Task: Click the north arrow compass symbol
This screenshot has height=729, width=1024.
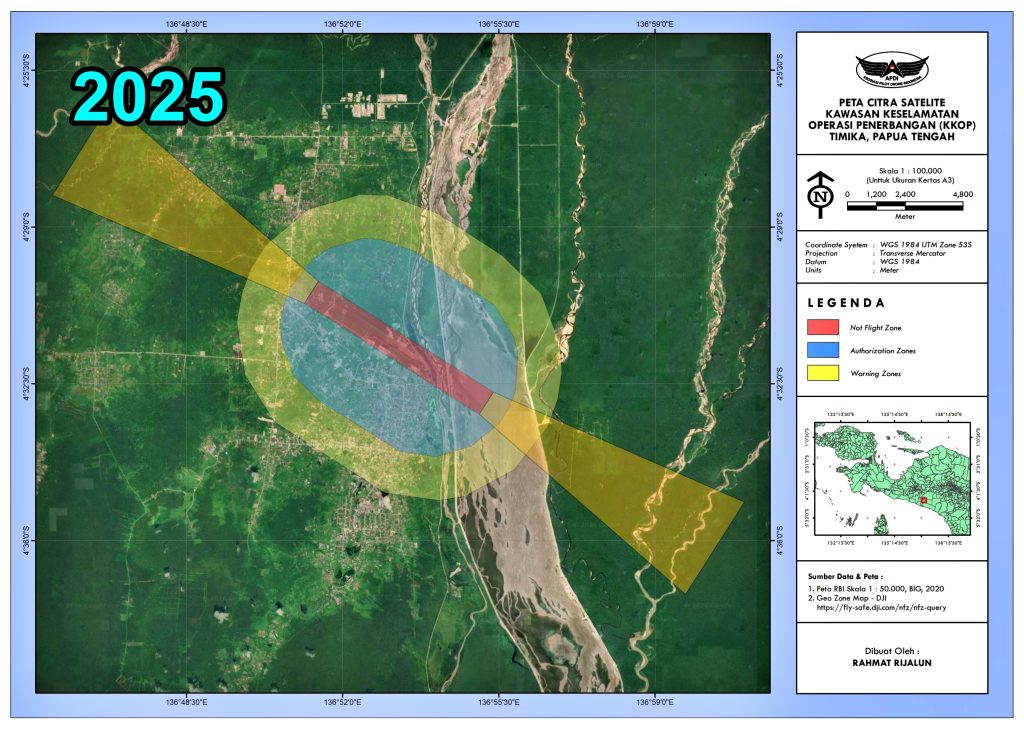Action: pyautogui.click(x=820, y=195)
